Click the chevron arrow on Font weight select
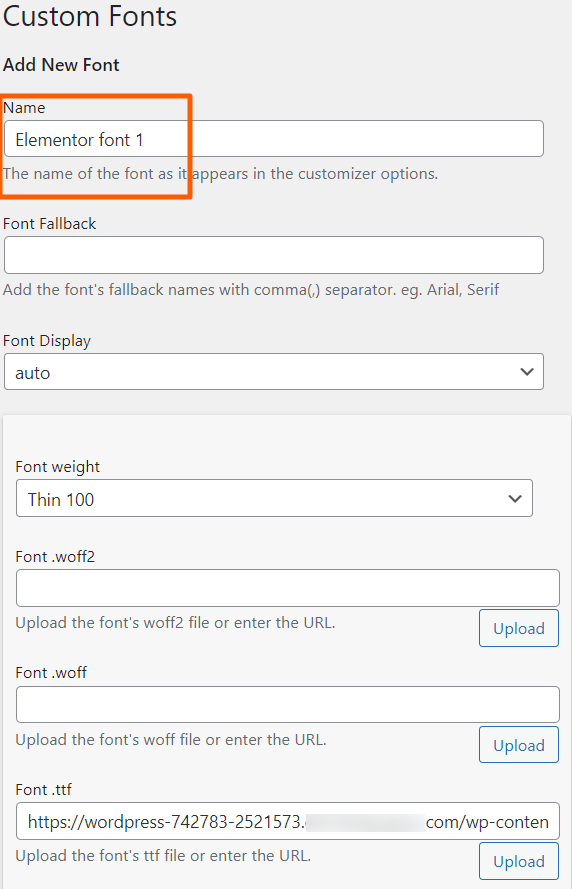 tap(515, 499)
